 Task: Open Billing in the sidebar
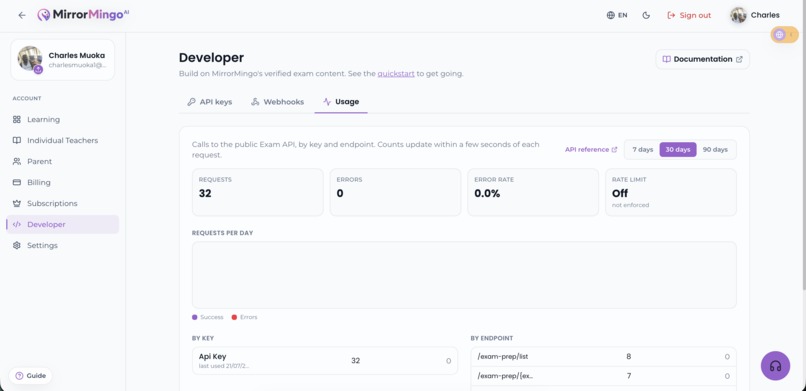(62, 182)
